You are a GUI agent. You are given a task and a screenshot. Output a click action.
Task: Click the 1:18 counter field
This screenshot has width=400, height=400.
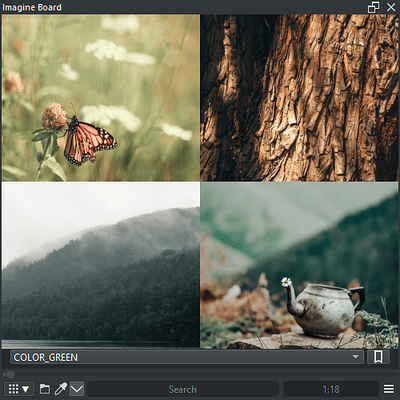pos(331,389)
